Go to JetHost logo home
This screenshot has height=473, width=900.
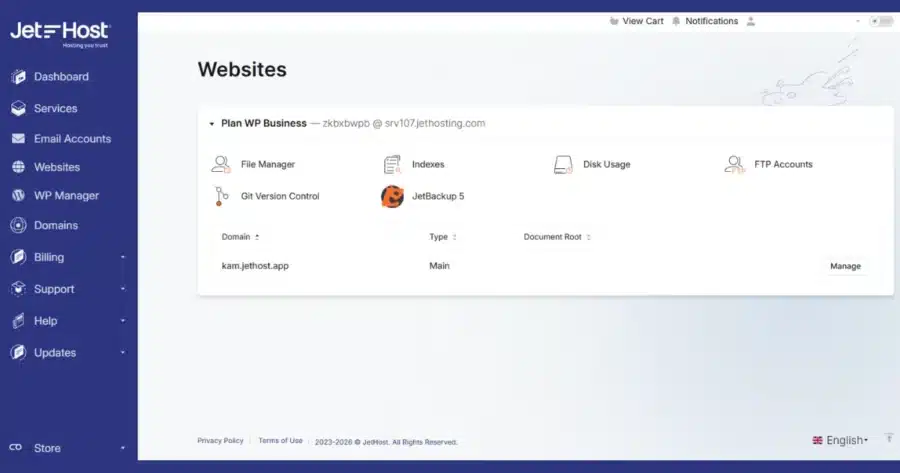tap(60, 34)
